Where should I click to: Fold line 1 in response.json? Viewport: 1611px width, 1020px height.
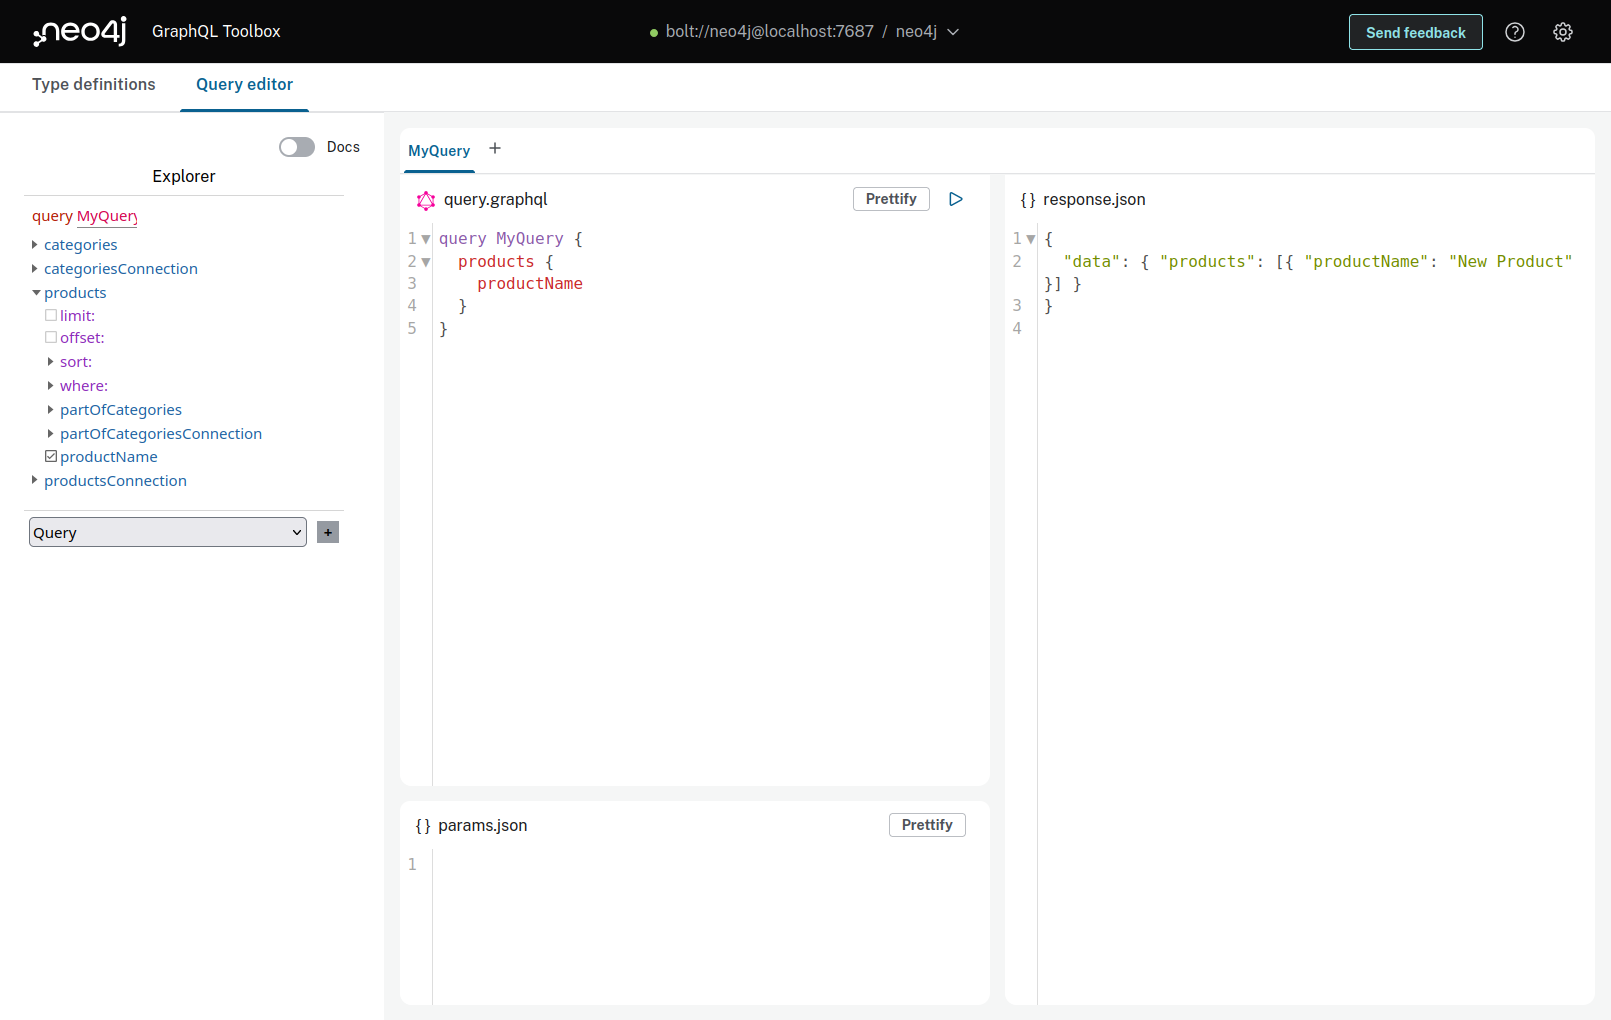1031,239
